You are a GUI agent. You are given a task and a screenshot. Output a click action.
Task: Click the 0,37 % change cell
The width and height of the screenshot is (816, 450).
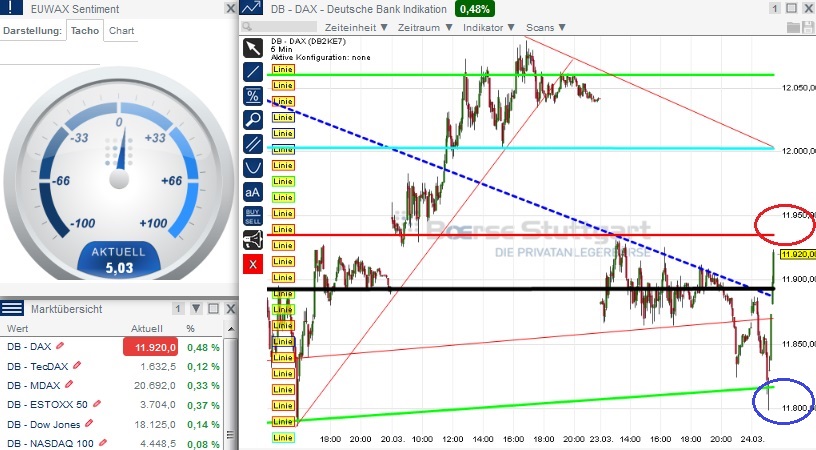click(x=203, y=405)
